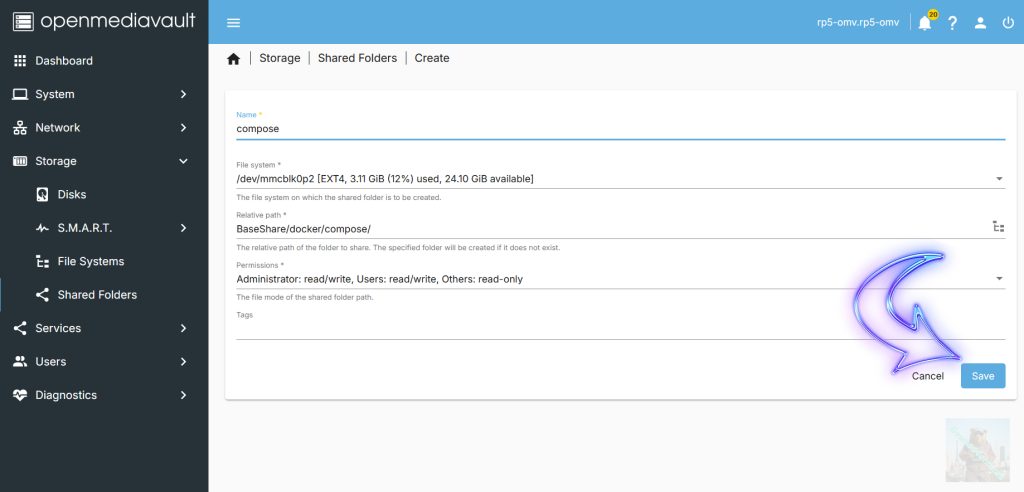This screenshot has height=492, width=1024.
Task: Expand the System menu
Action: (100, 94)
